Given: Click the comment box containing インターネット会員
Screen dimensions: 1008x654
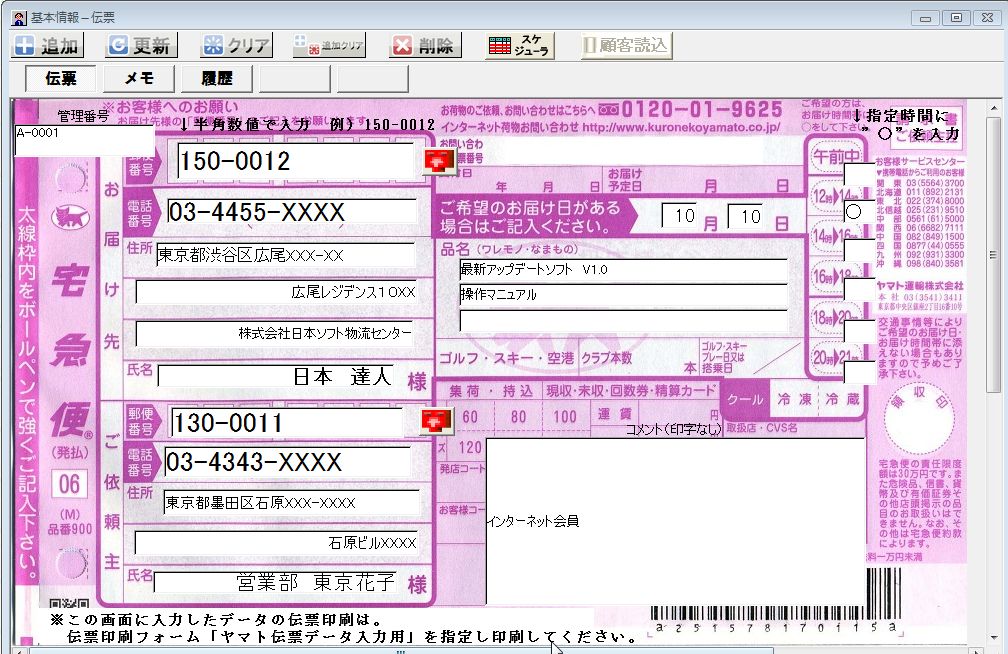Looking at the screenshot, I should coord(676,521).
